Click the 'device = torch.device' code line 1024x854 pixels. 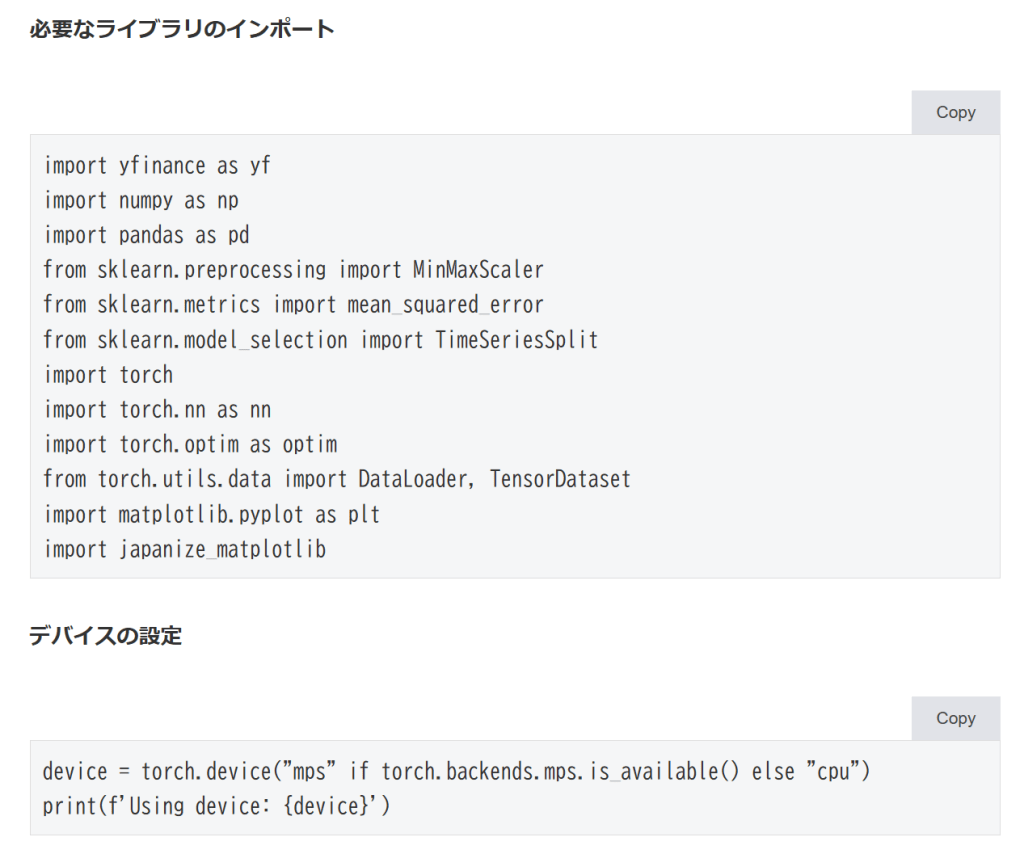[459, 772]
